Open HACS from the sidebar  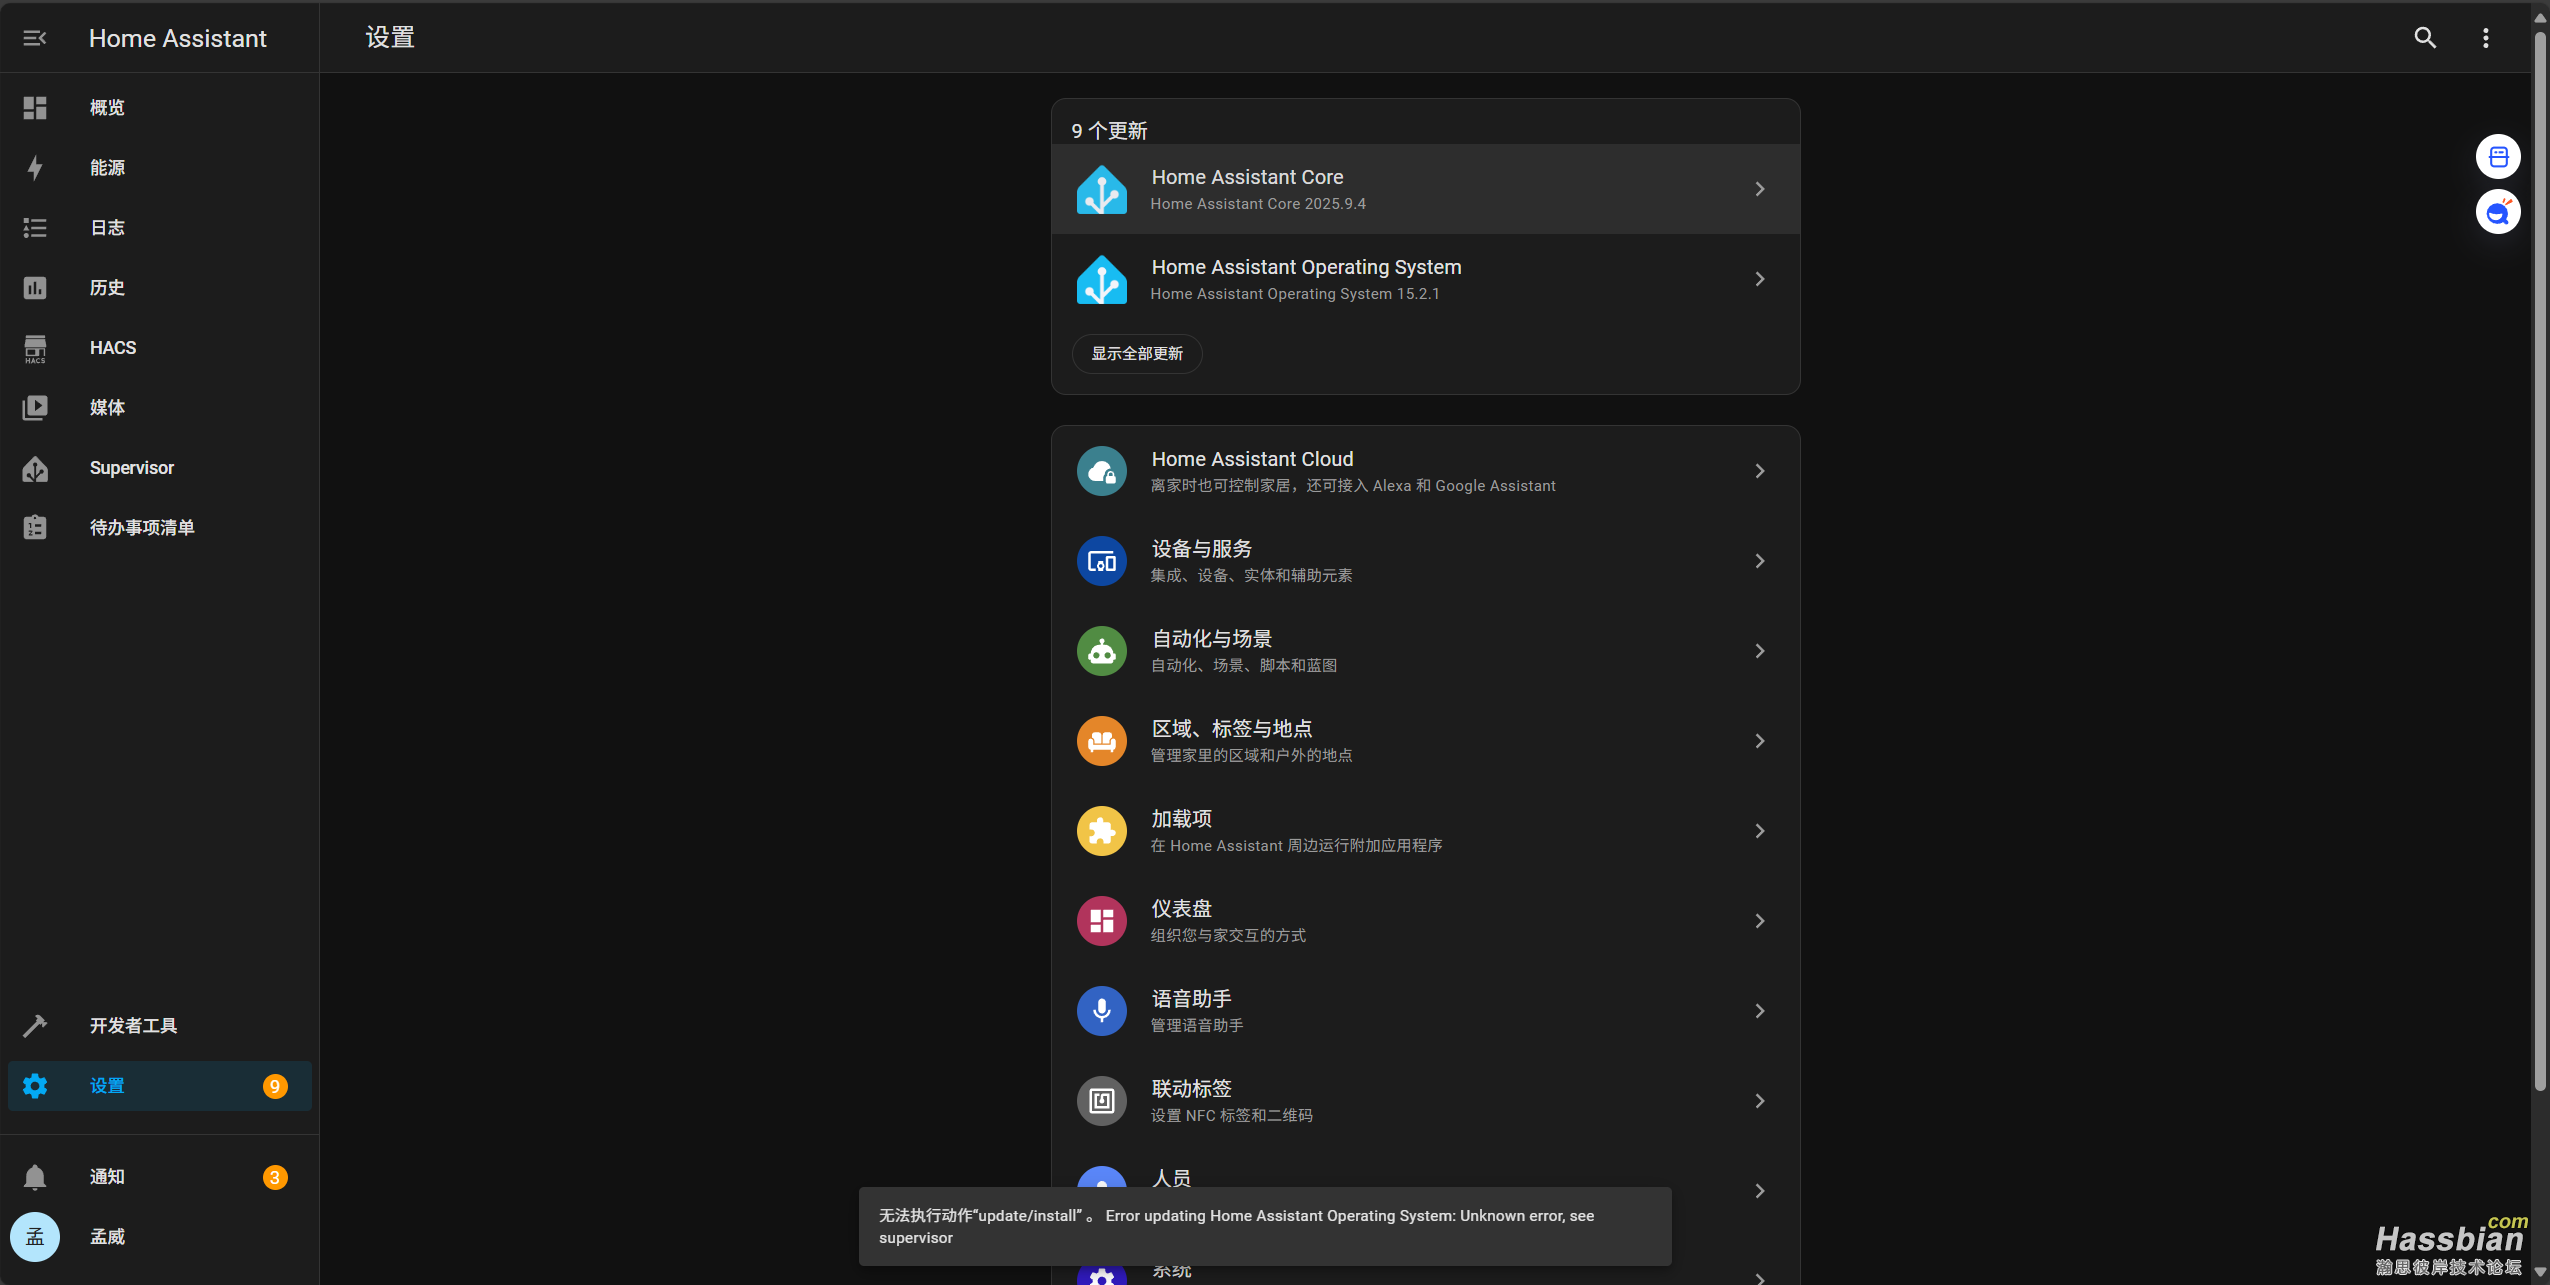click(x=112, y=348)
